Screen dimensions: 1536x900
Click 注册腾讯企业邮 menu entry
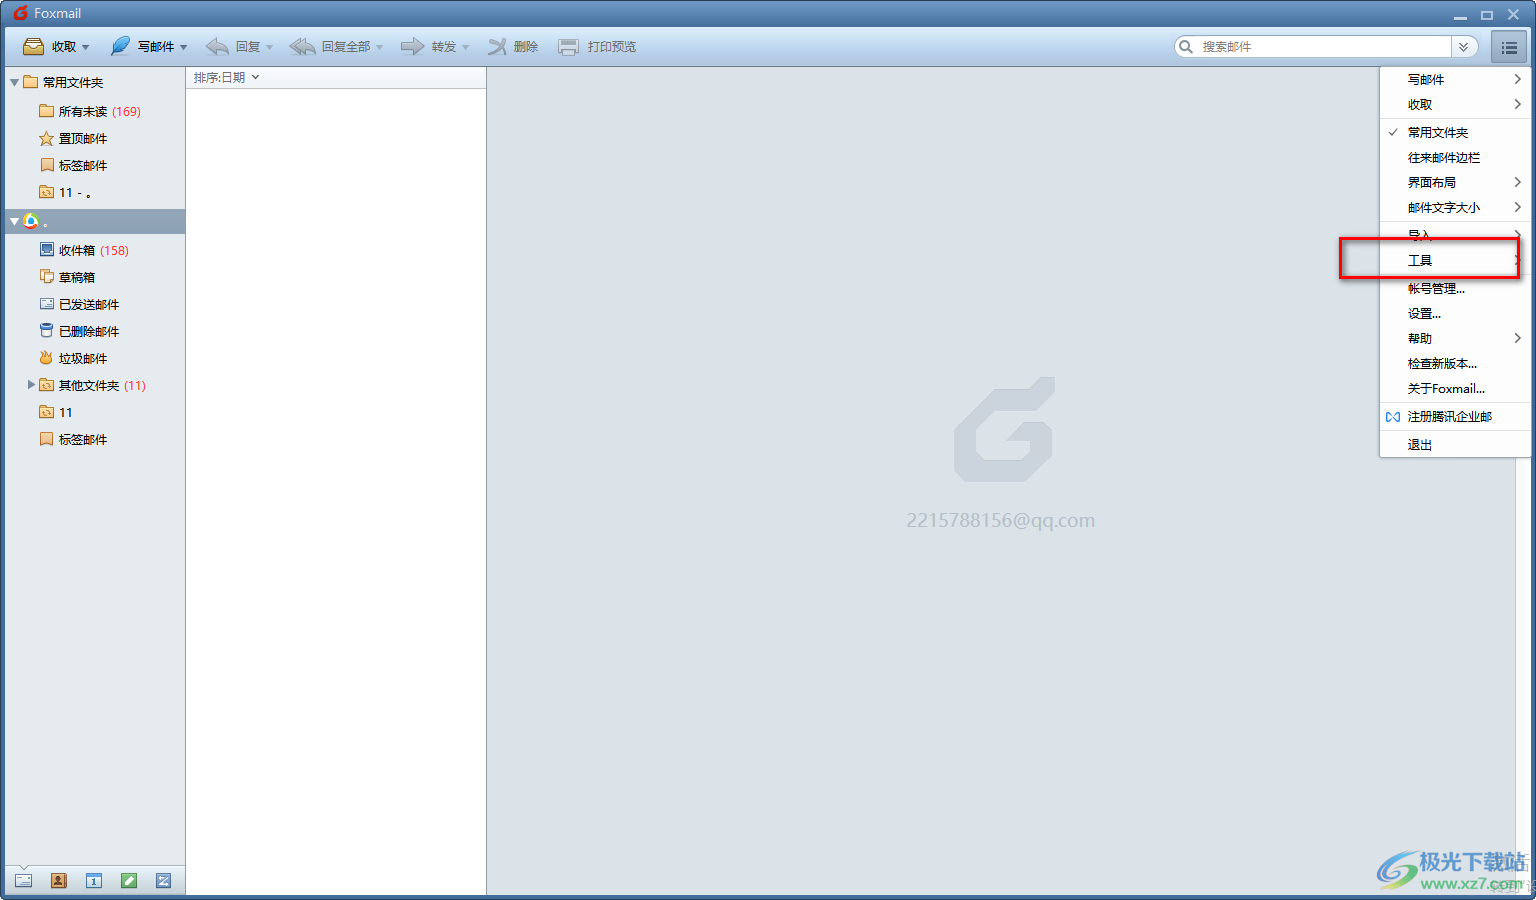coord(1455,416)
